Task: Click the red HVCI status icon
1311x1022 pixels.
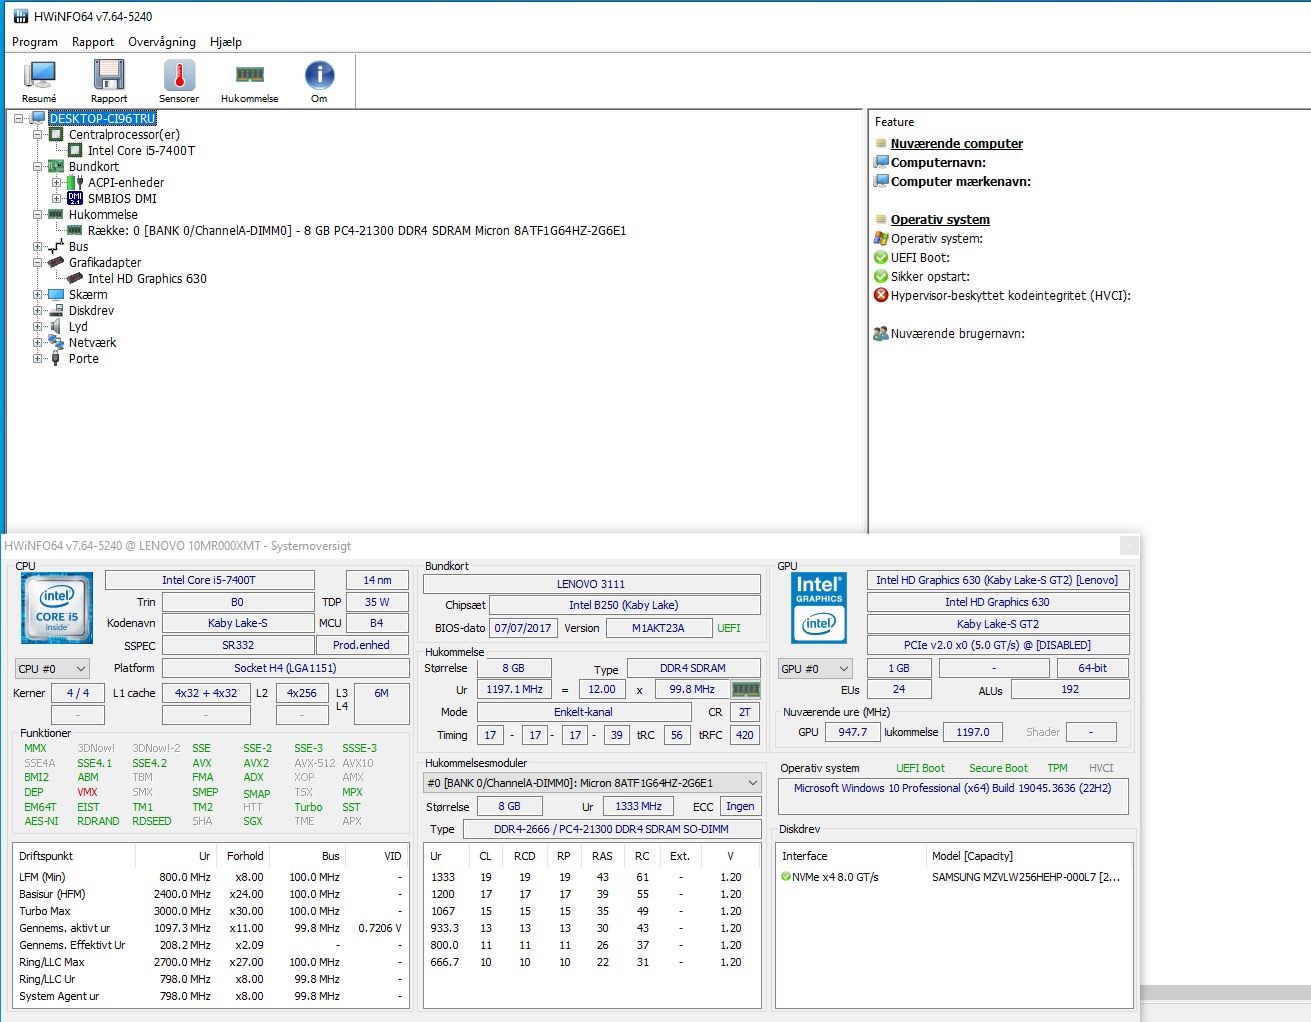Action: 881,295
